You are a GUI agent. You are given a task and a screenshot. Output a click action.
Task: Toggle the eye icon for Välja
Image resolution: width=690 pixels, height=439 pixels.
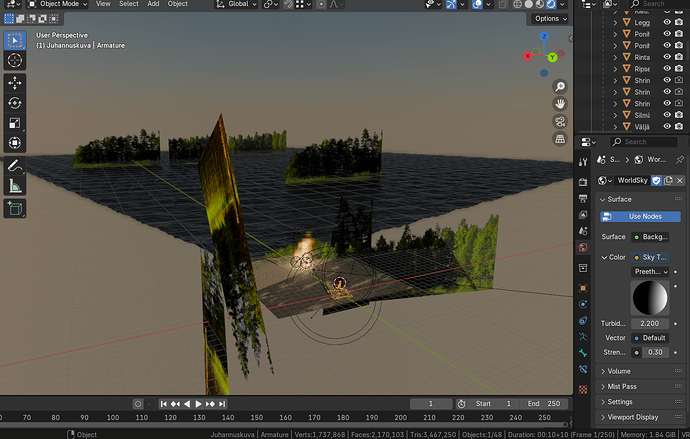667,126
